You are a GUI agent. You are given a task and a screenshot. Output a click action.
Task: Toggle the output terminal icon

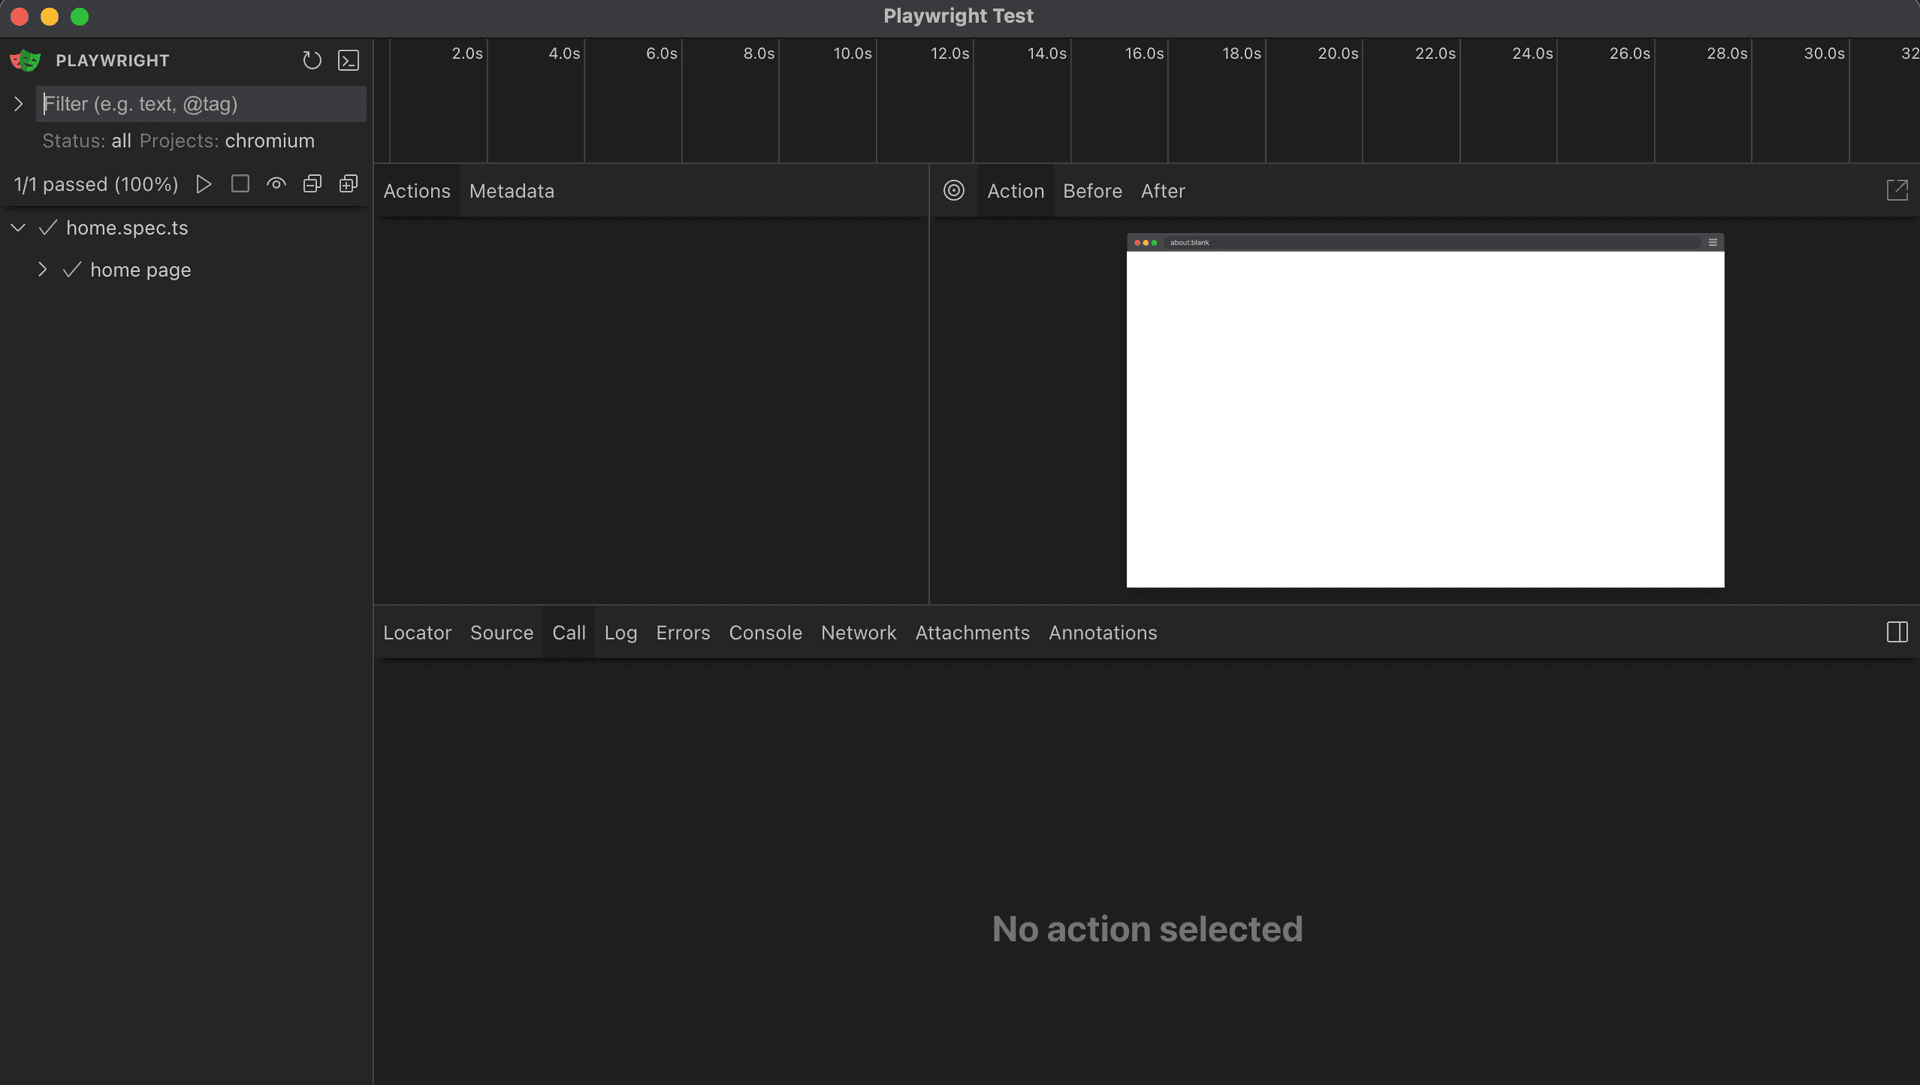pos(348,61)
